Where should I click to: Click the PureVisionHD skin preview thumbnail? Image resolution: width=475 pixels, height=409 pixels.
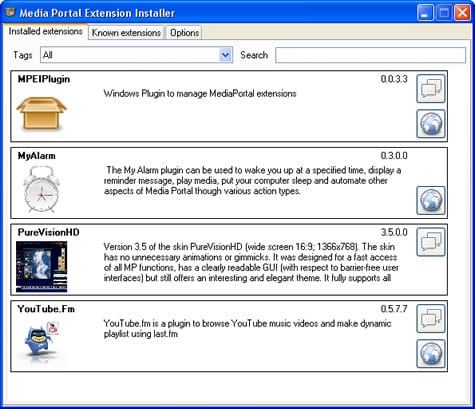(x=41, y=267)
